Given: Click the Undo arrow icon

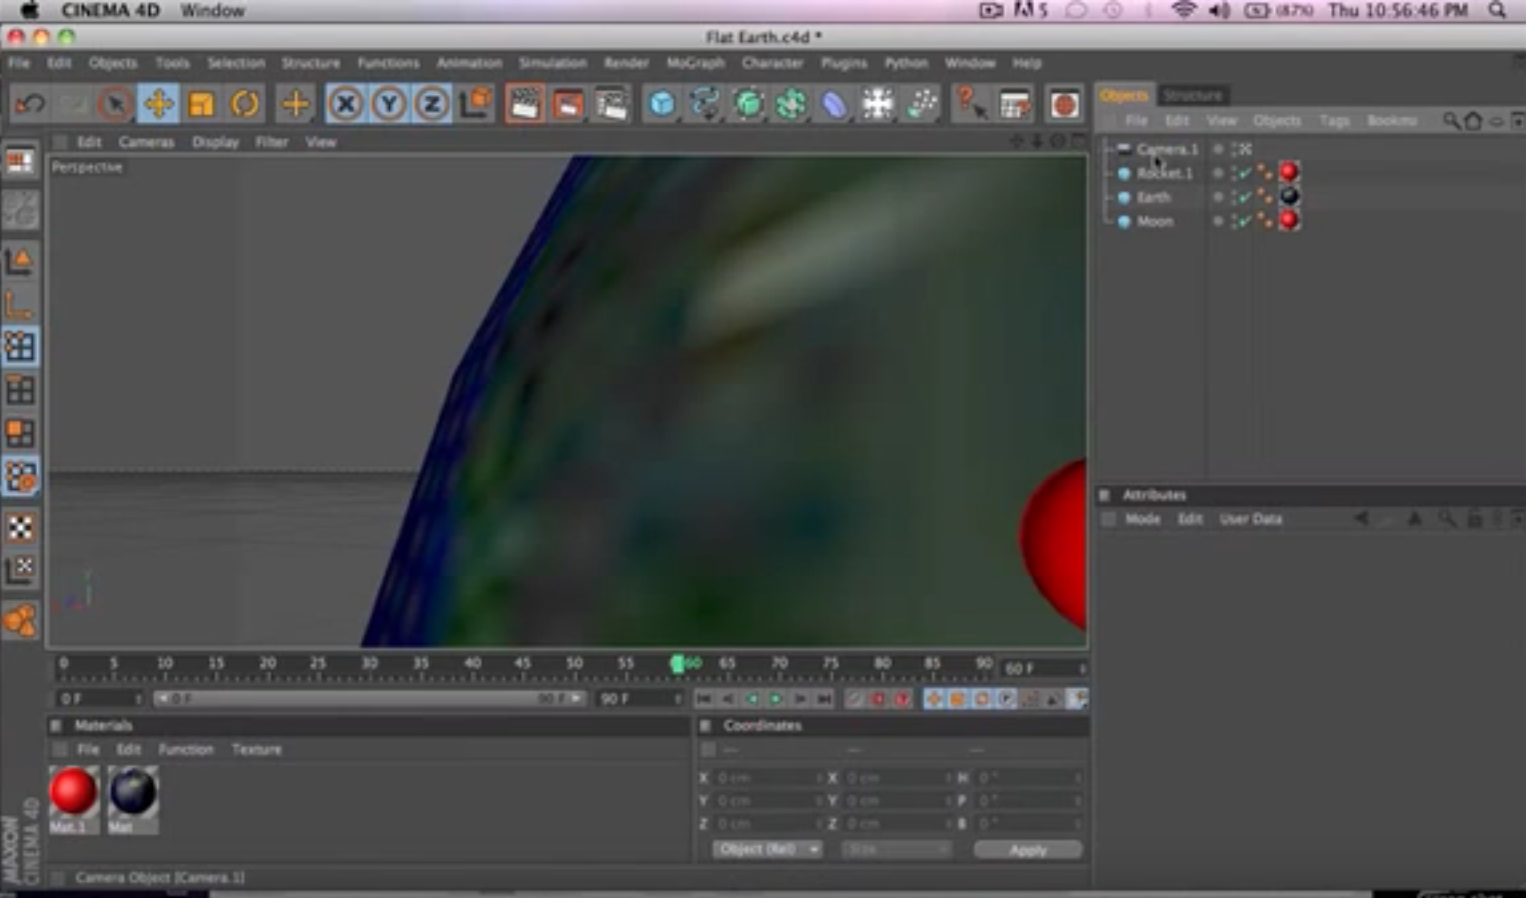Looking at the screenshot, I should click(x=30, y=104).
